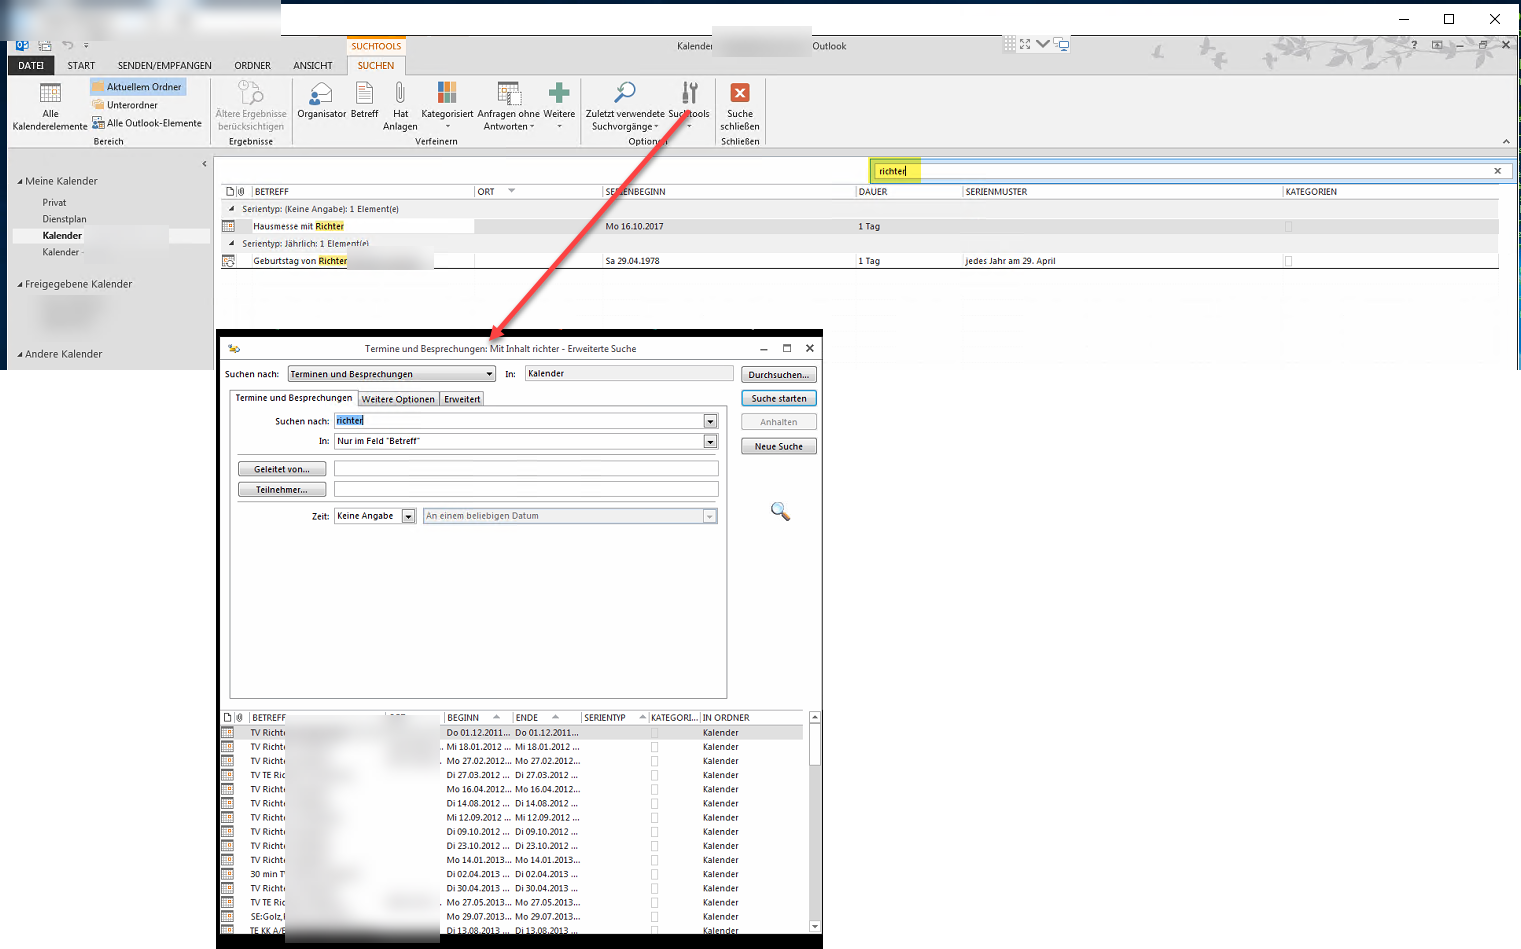Toggle category box for Hausmesse row
Viewport: 1521px width, 949px height.
(1288, 227)
